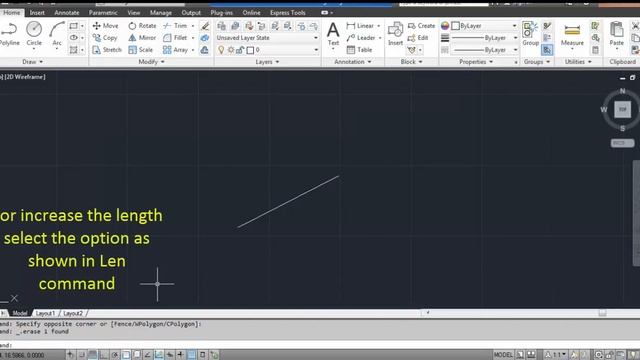Pick the Array tool
Viewport: 640px width, 360px height.
(176, 50)
